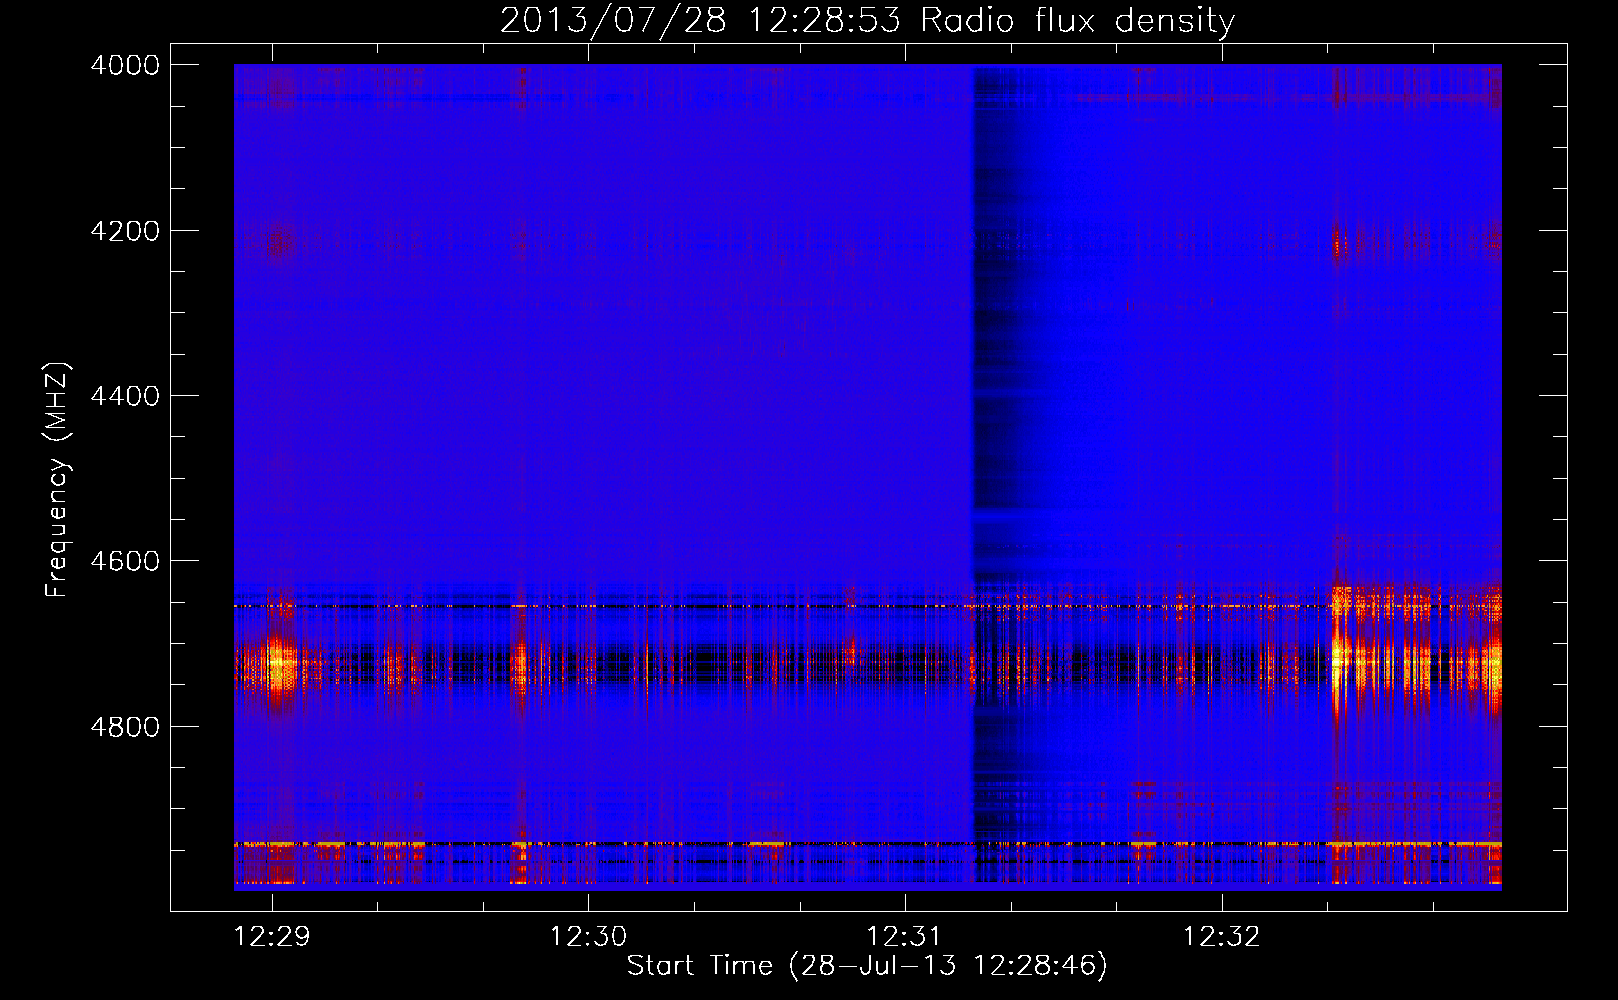Click the "Start Time (28-Jul-13 12:28:46)" x-axis label

867,966
